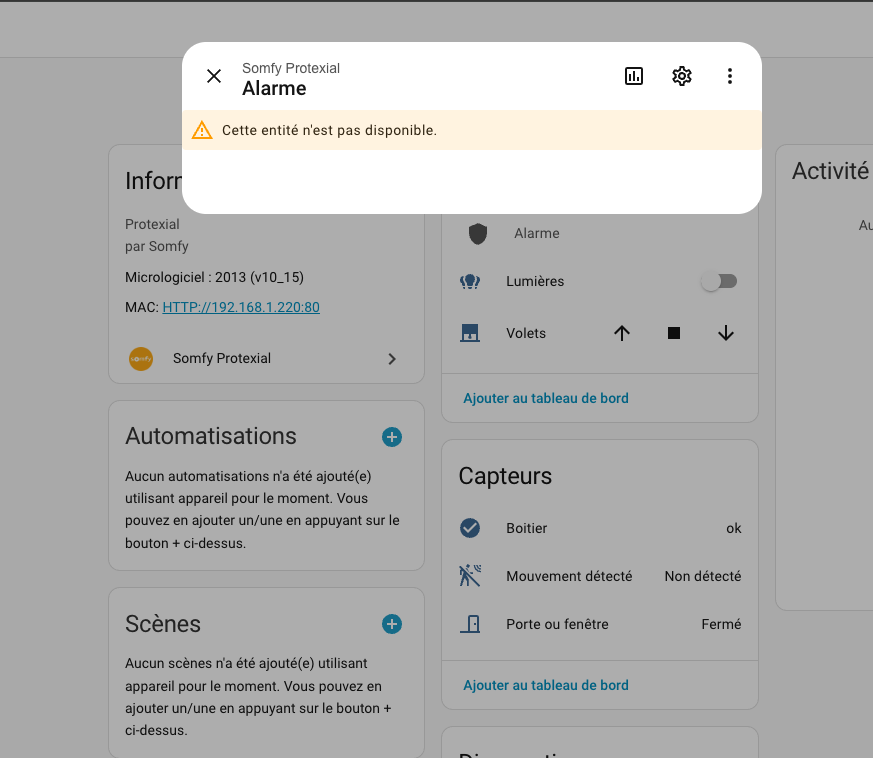Image resolution: width=873 pixels, height=758 pixels.
Task: Expand the Somfy Protexial integration chevron
Action: [x=392, y=359]
